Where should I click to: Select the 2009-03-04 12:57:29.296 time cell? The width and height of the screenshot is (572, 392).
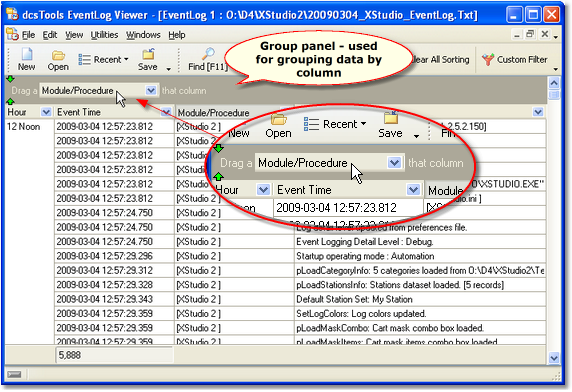point(114,256)
